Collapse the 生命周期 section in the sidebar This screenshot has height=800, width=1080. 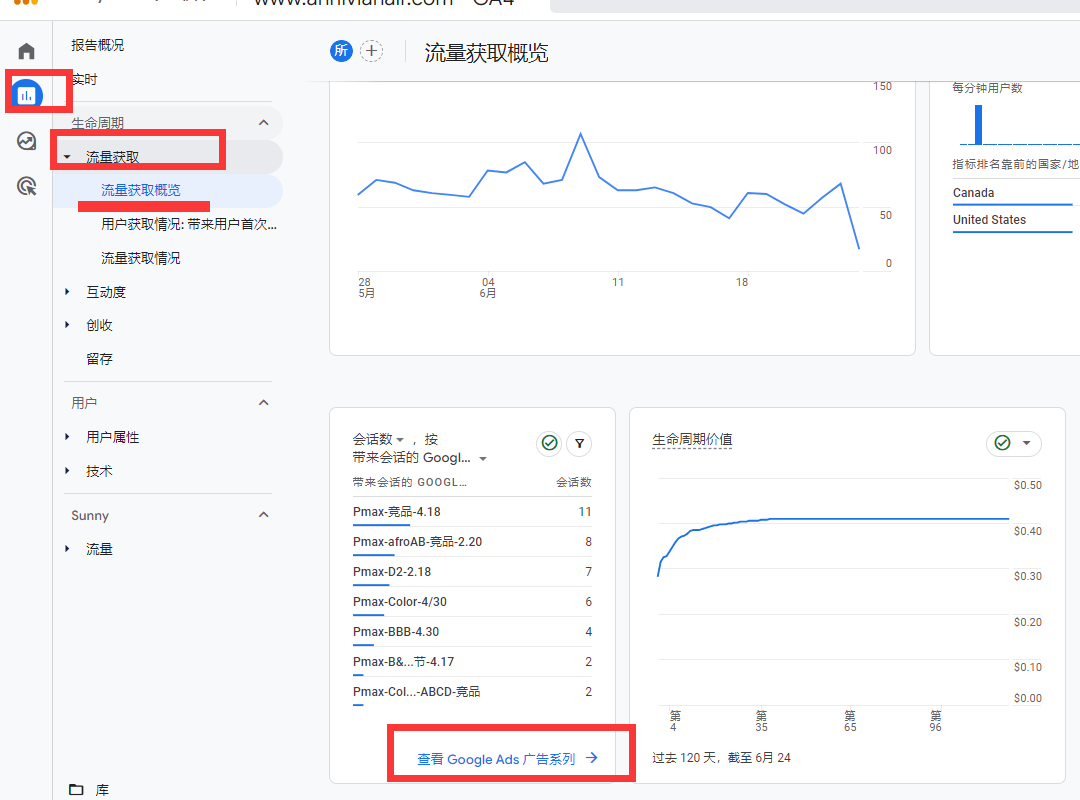pyautogui.click(x=263, y=122)
